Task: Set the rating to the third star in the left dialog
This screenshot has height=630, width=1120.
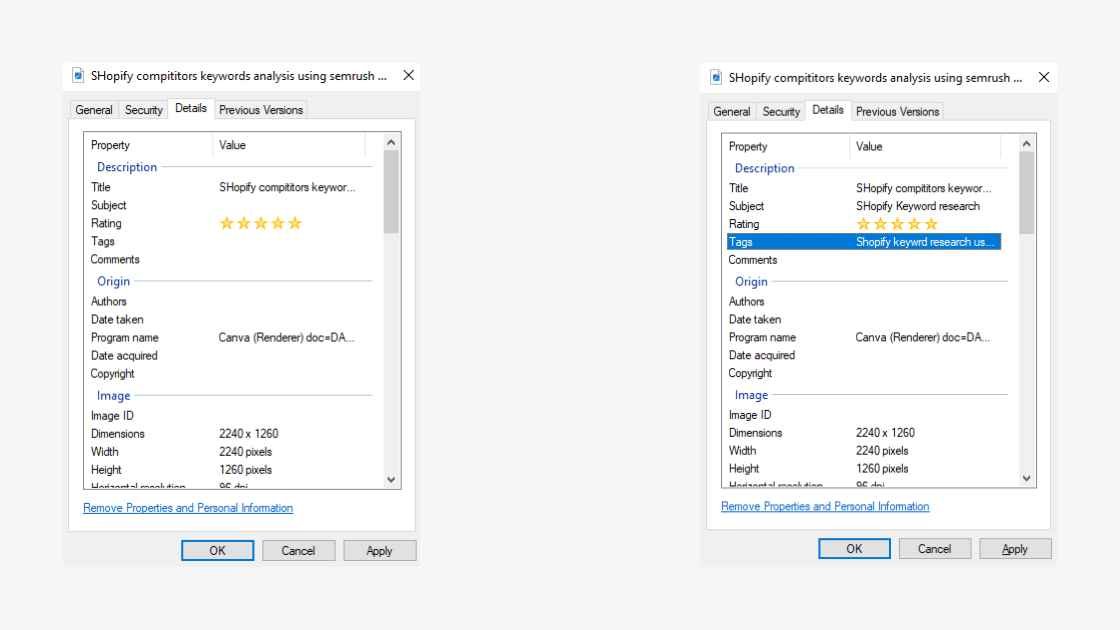Action: (x=261, y=224)
